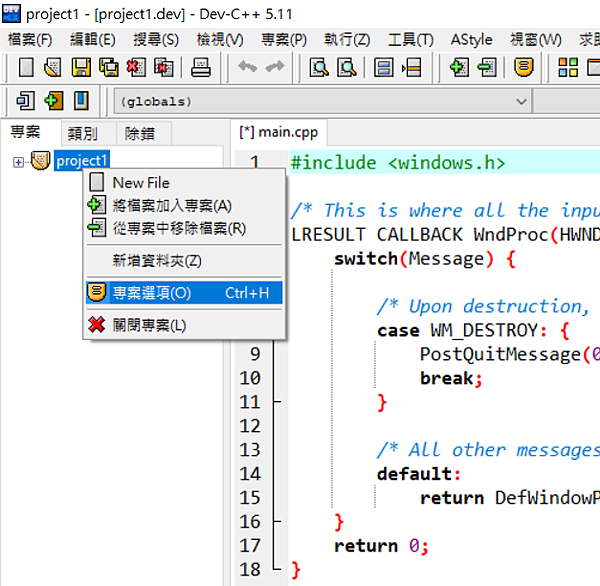Open the (globals) scope dropdown
Image resolution: width=600 pixels, height=586 pixels.
click(521, 102)
